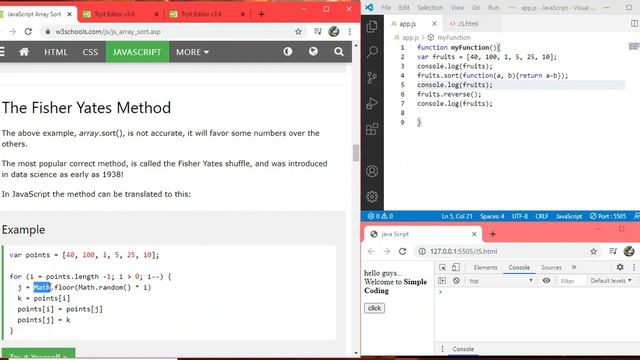Clear the DevTools console

(456, 281)
